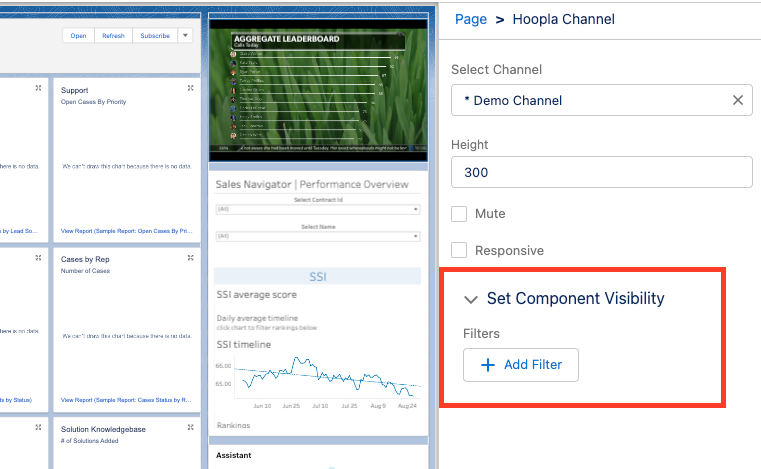This screenshot has height=469, width=761.
Task: Select the Aggregate Leaderboard Hoopla component
Action: pyautogui.click(x=318, y=90)
